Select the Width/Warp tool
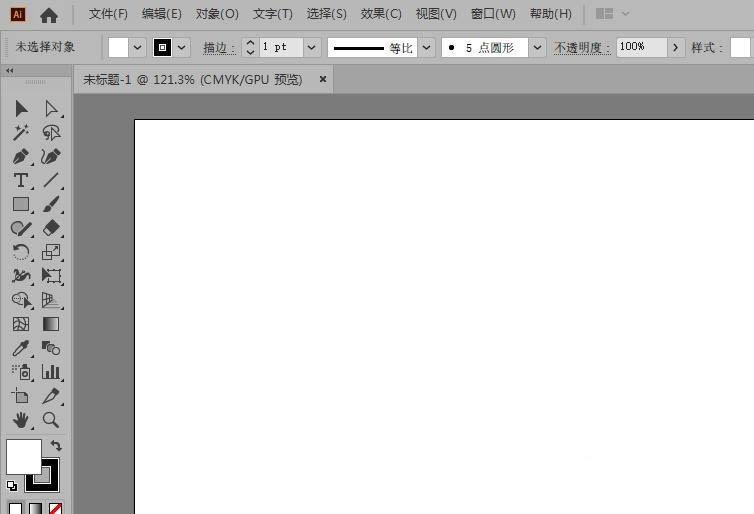 point(21,276)
